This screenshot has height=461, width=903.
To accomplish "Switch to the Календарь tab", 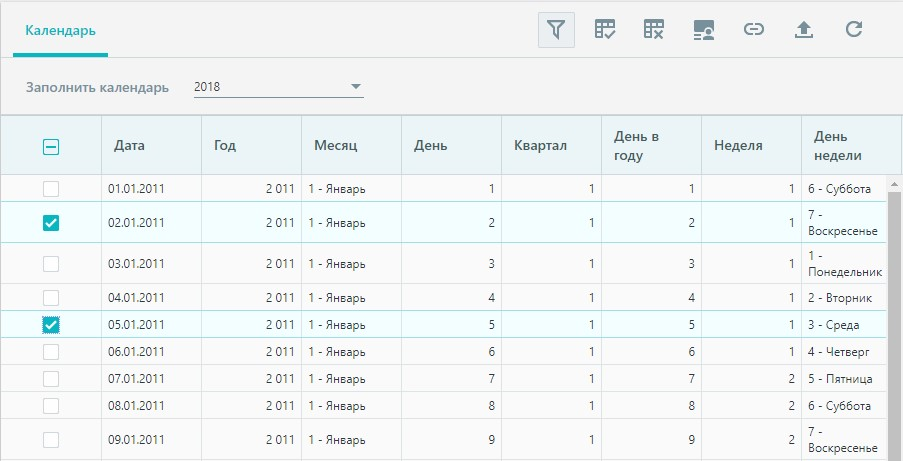I will point(60,31).
